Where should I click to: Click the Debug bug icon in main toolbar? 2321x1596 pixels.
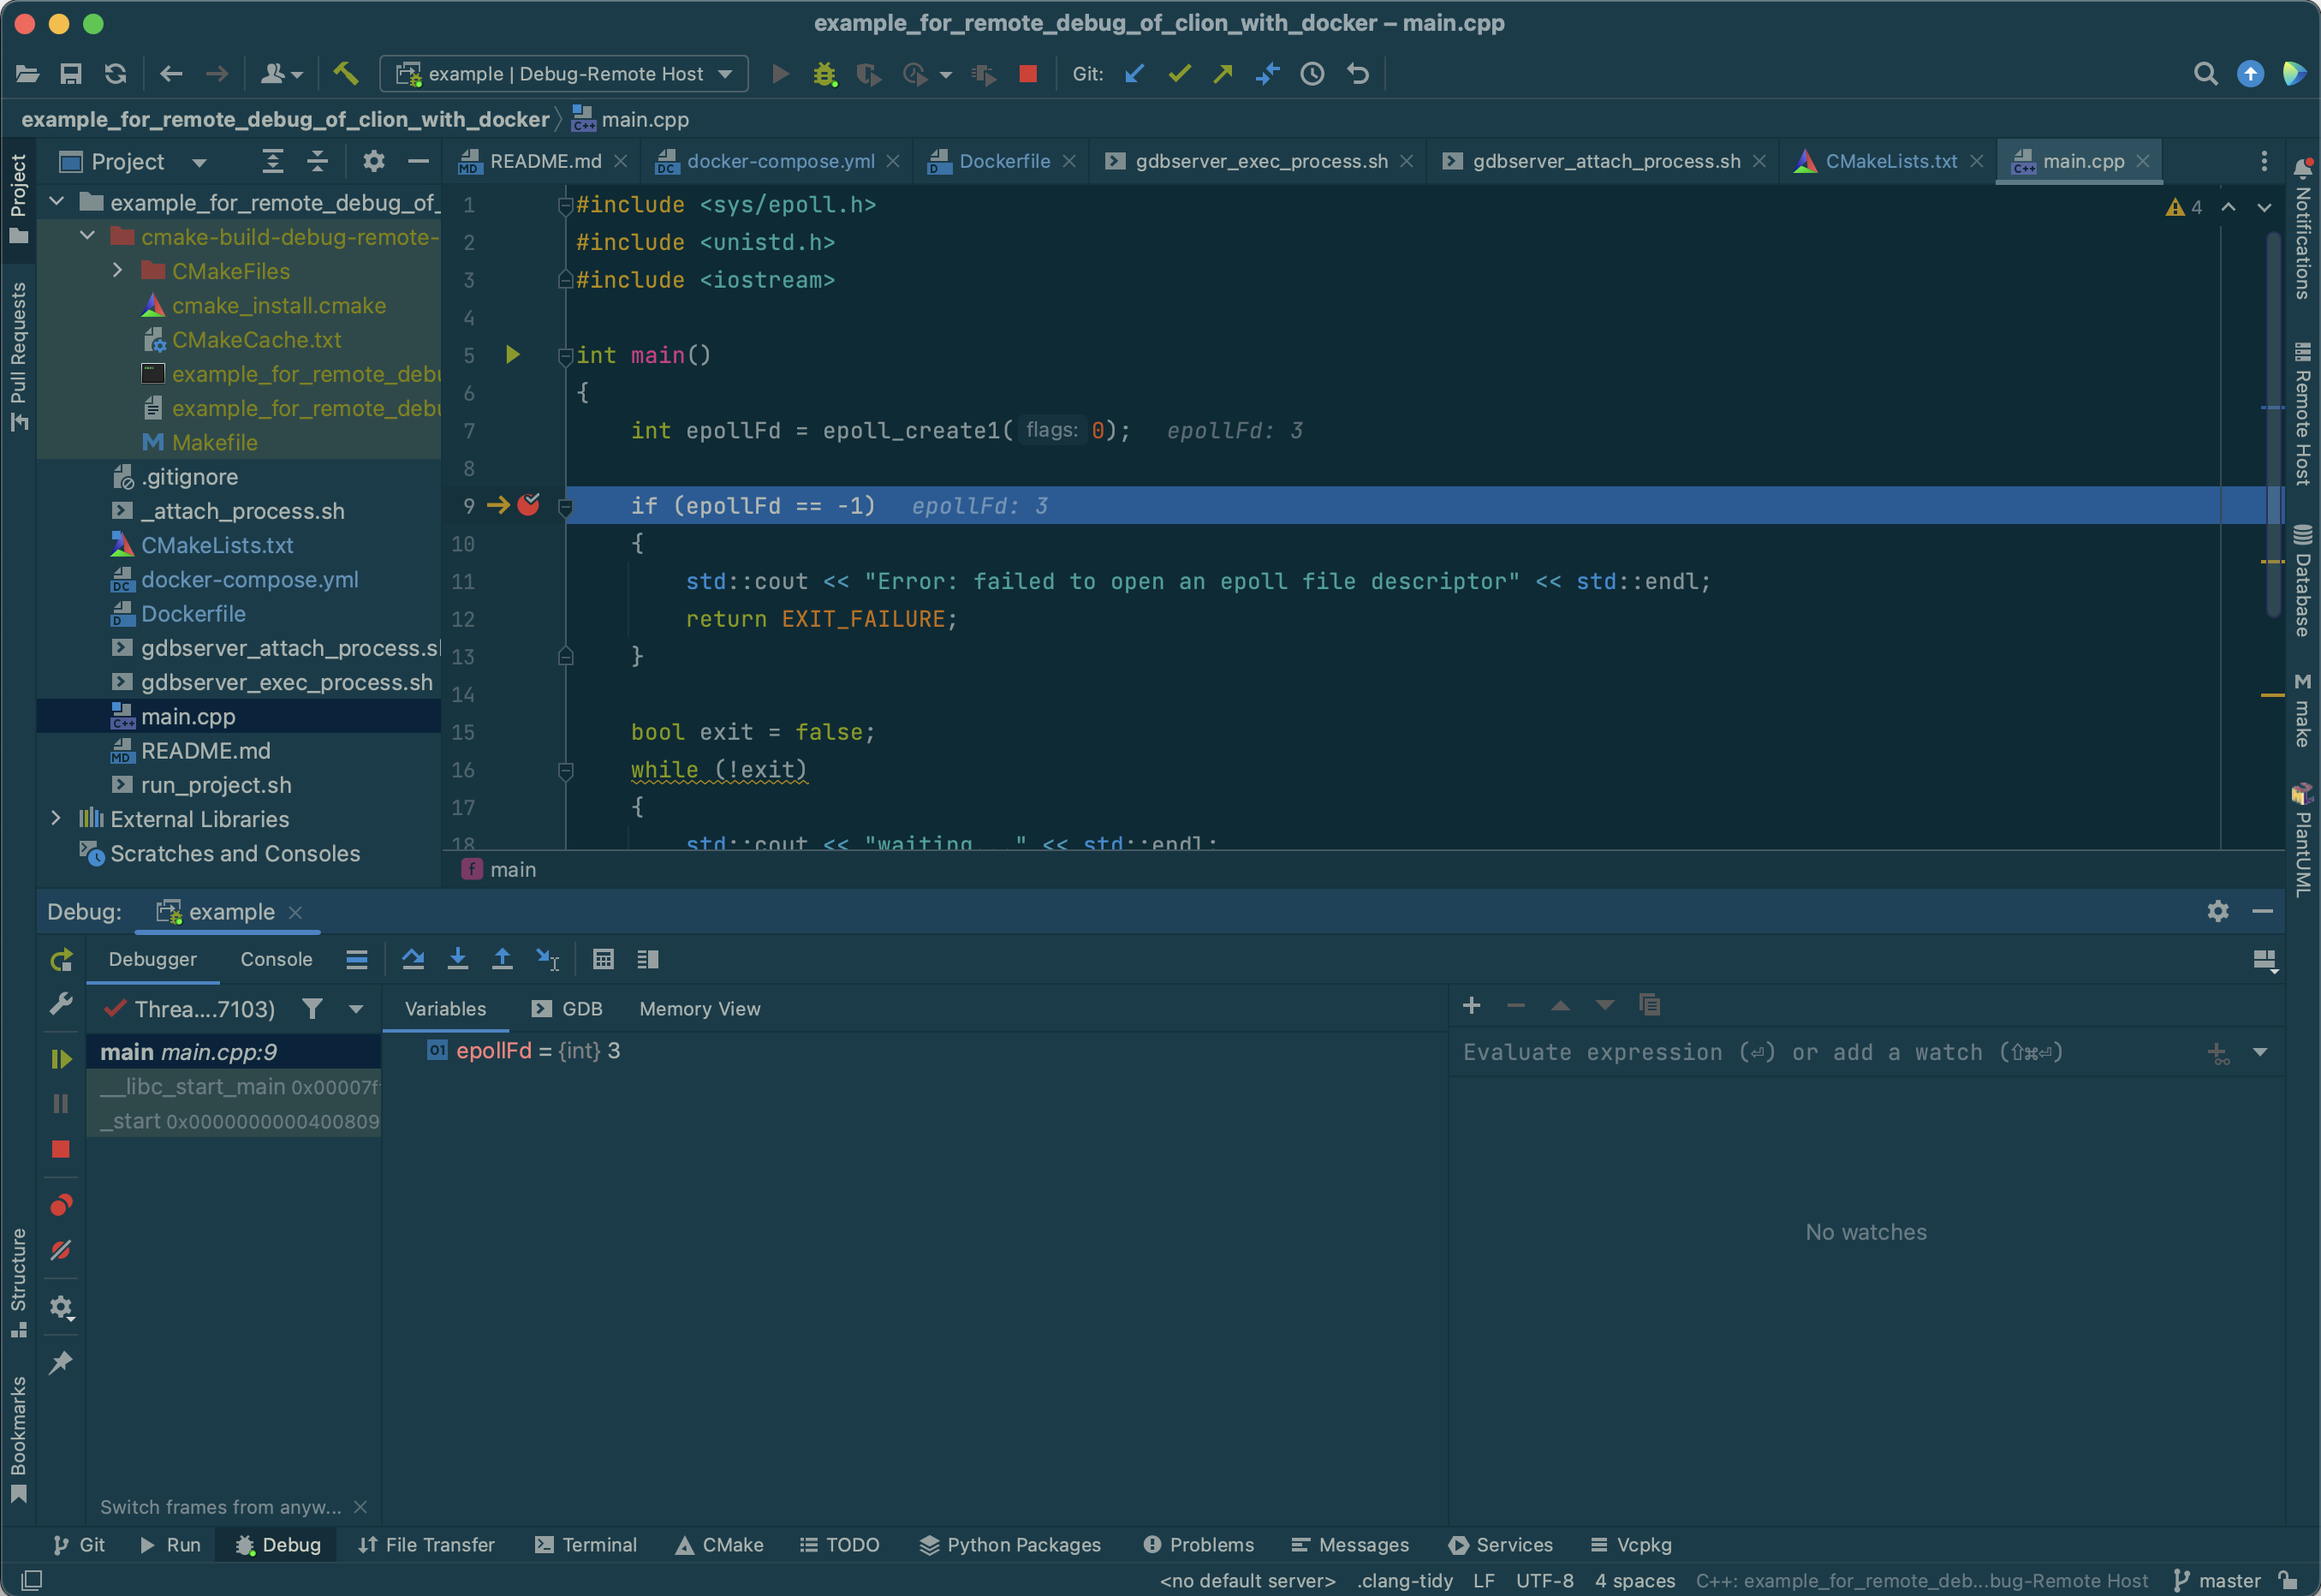pos(824,74)
